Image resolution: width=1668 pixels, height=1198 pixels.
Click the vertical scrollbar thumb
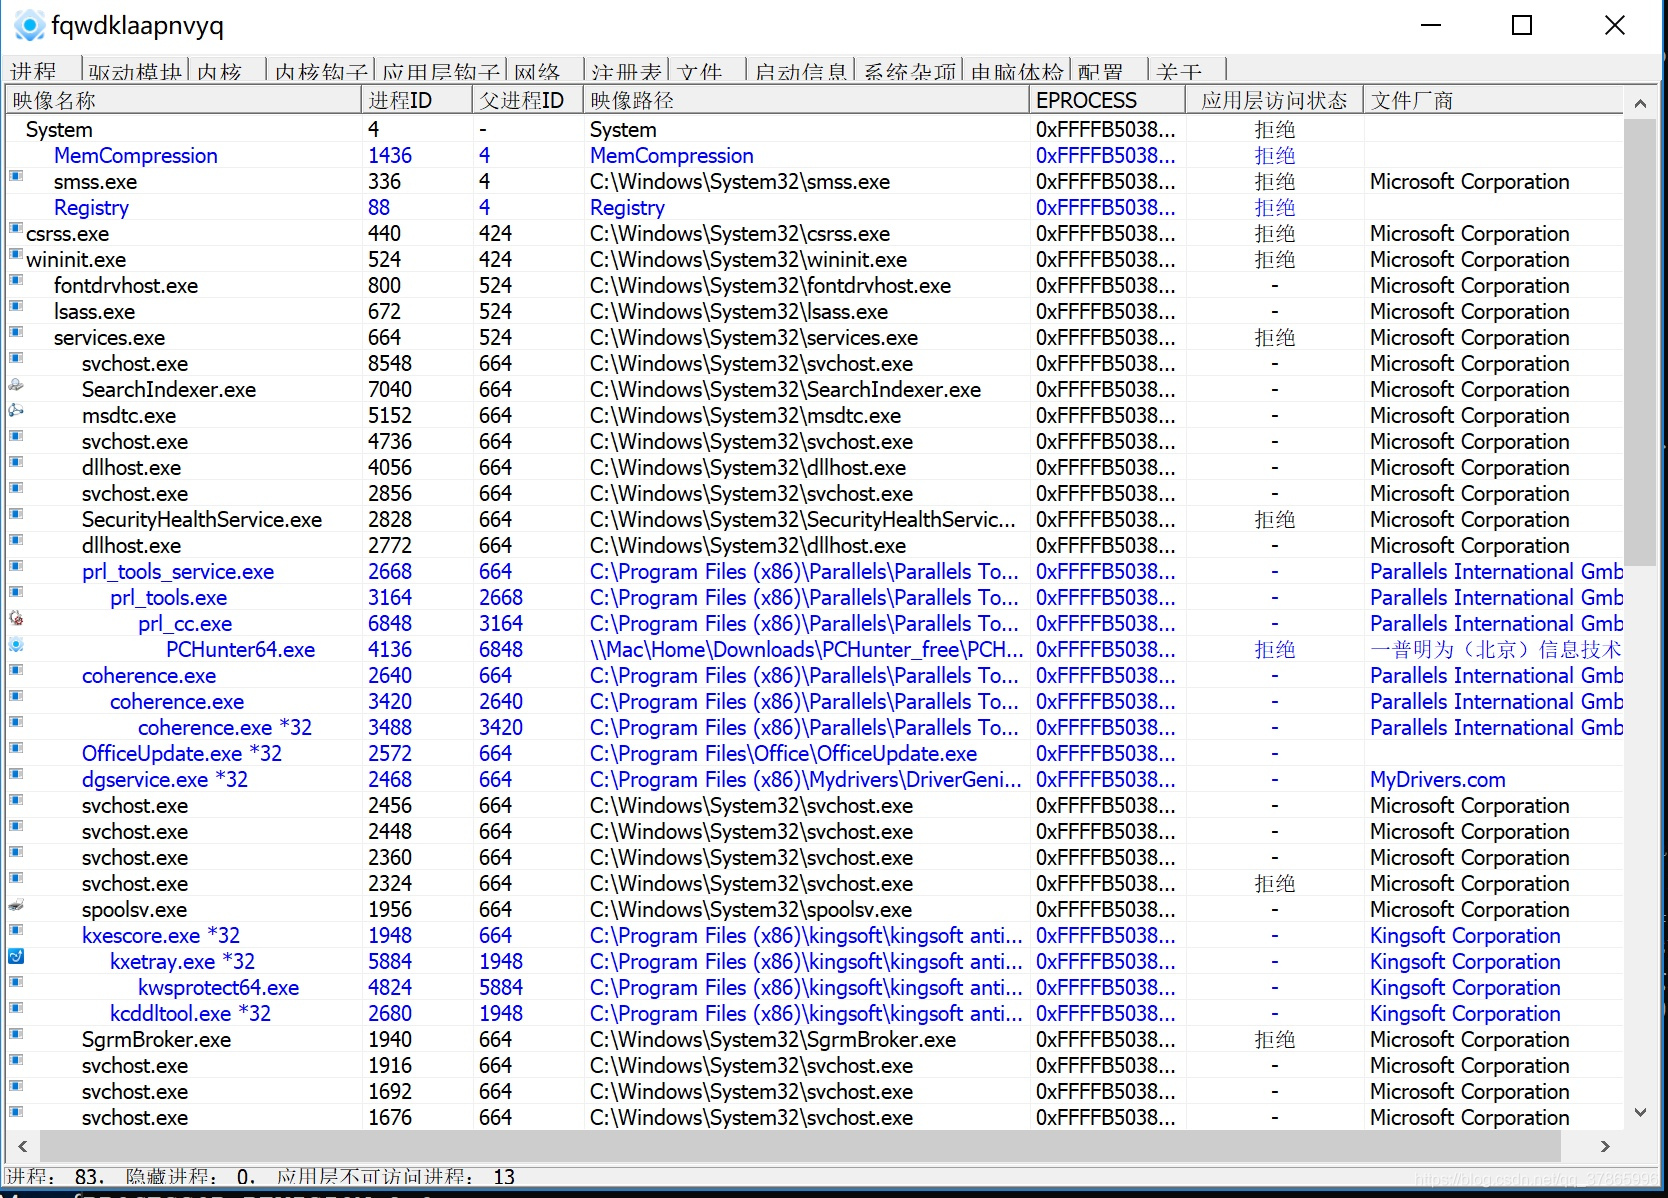(1640, 341)
